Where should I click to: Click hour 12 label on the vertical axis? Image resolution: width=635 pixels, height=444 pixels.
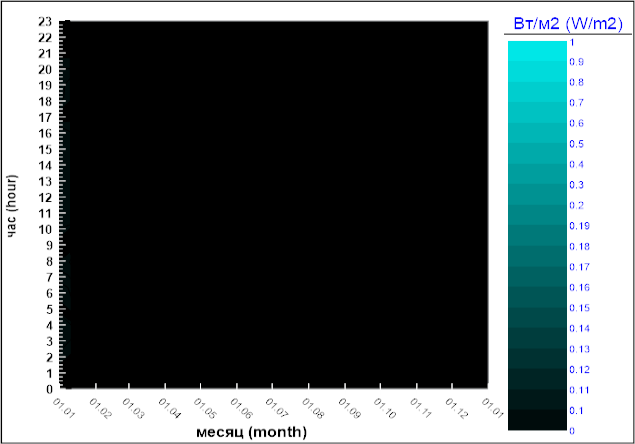tap(45, 197)
